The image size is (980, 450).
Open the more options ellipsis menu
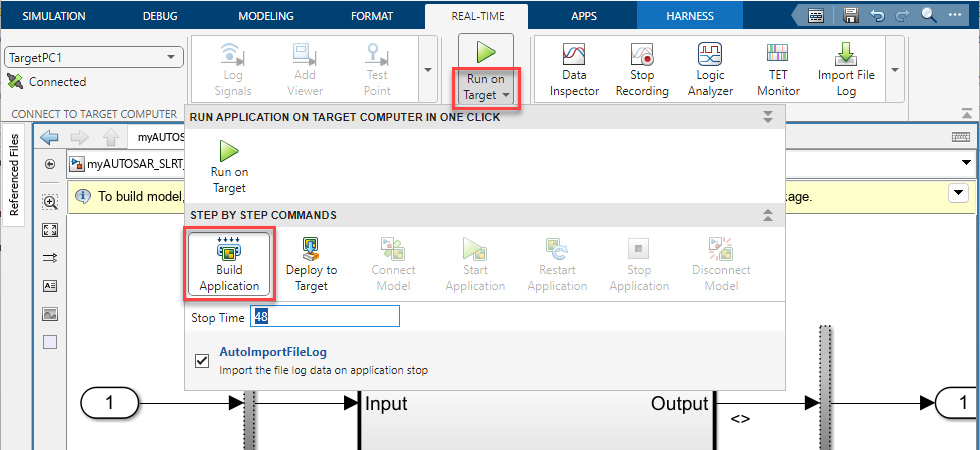956,16
